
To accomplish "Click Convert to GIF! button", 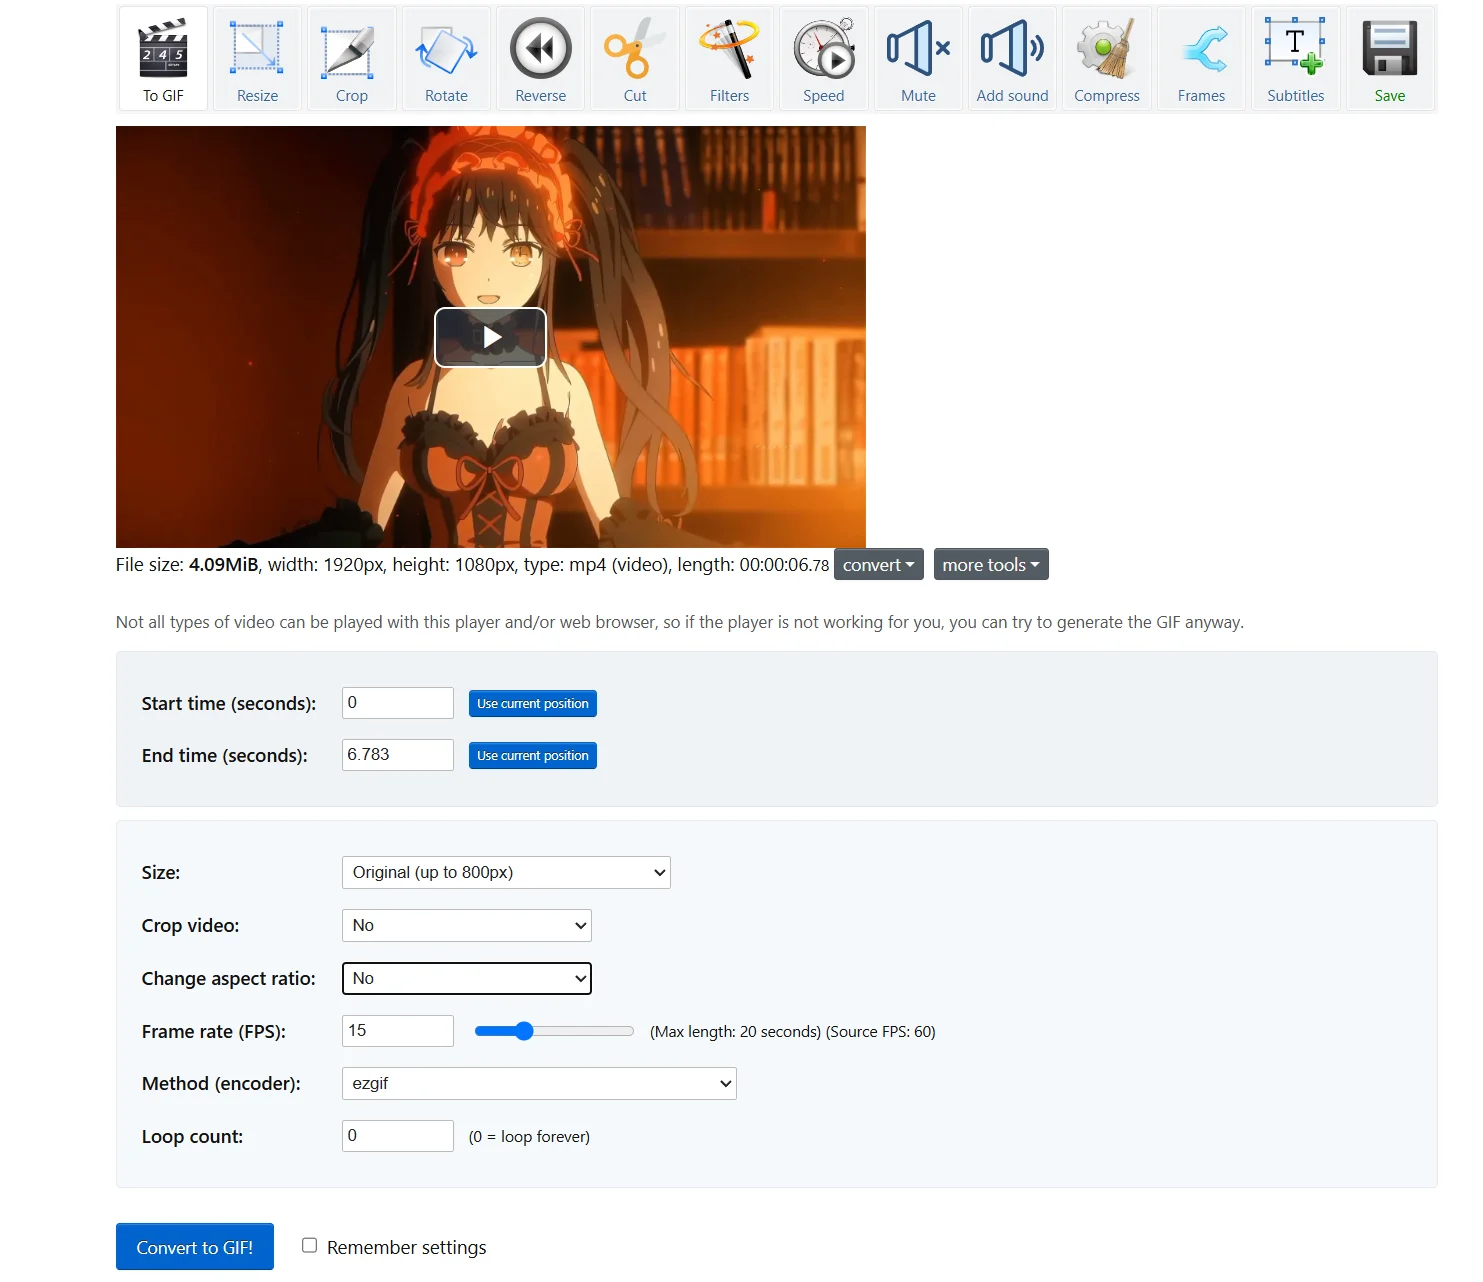I will 195,1247.
